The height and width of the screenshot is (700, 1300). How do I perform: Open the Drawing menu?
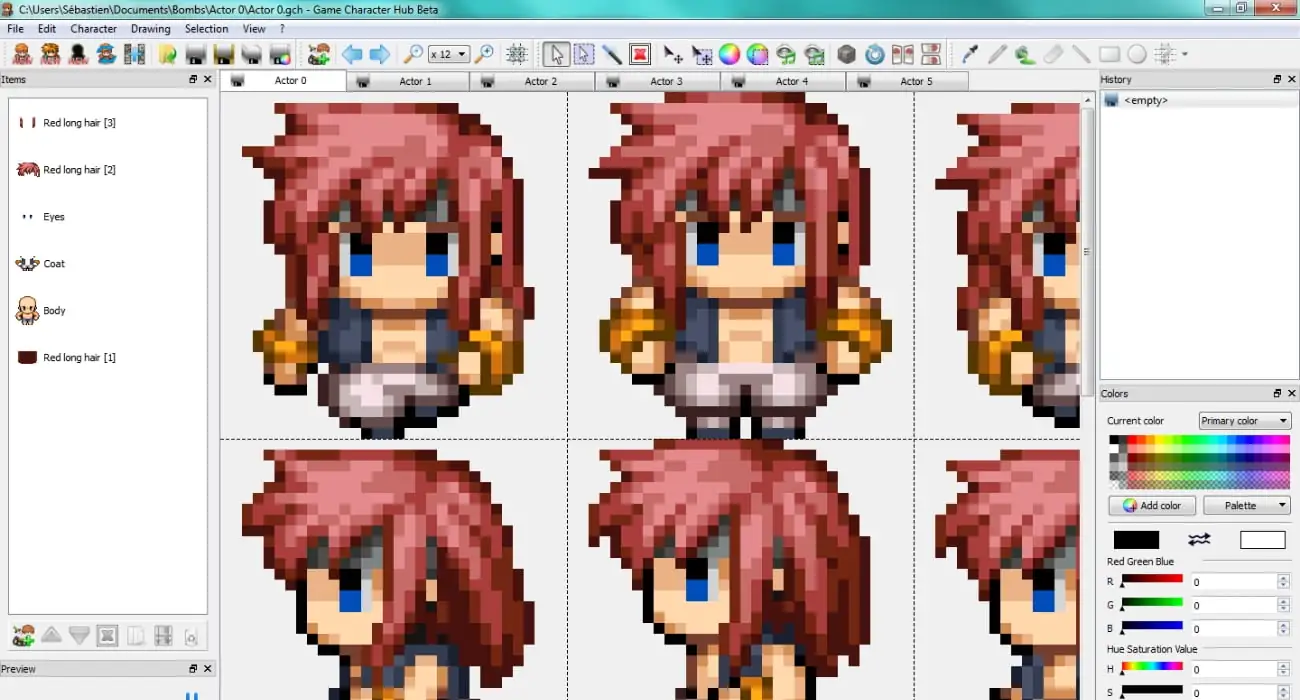tap(151, 29)
